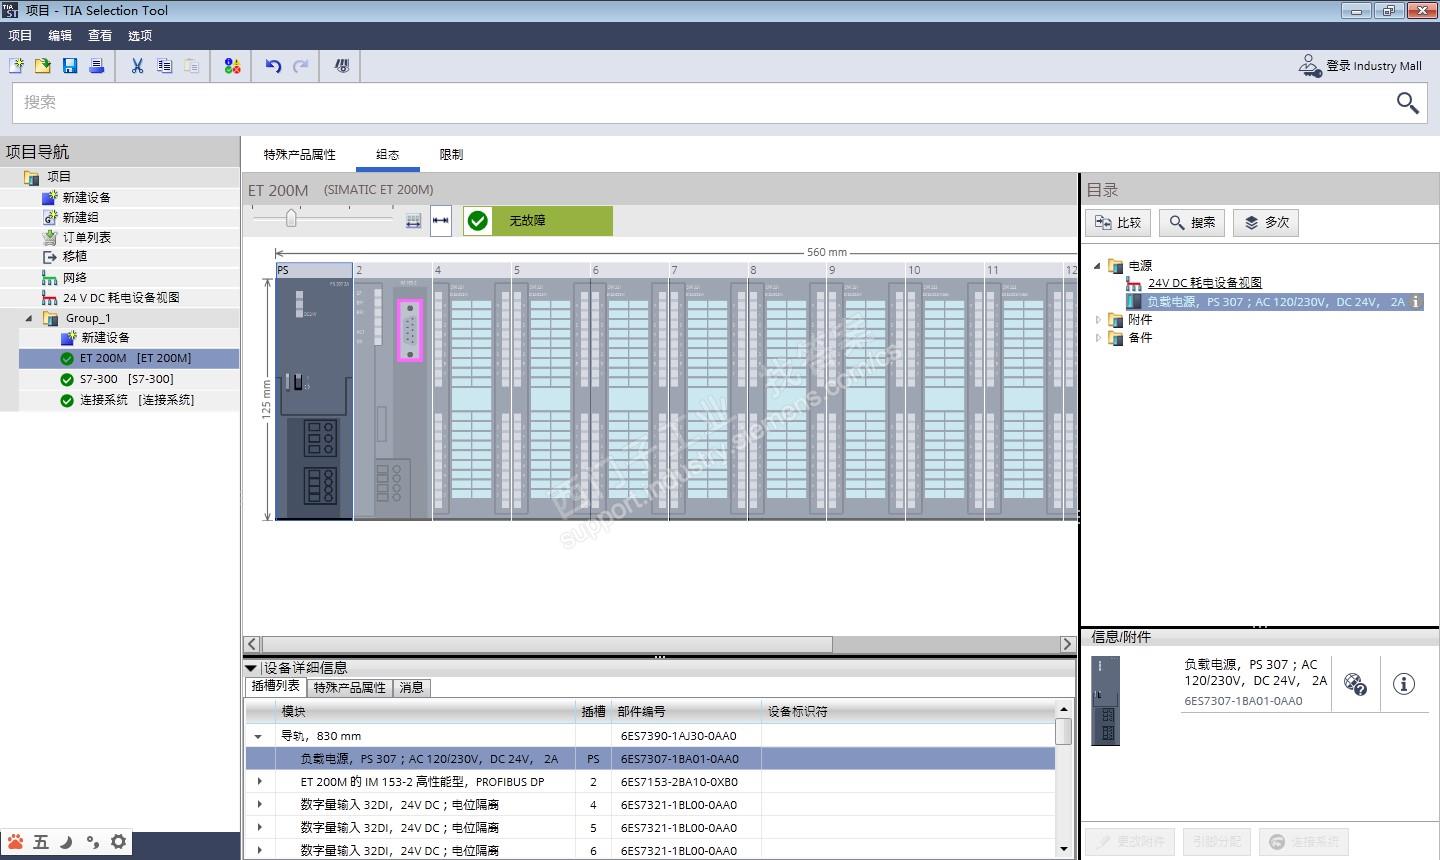Click the PS power supply module in the rack
This screenshot has height=860, width=1440.
pyautogui.click(x=314, y=398)
